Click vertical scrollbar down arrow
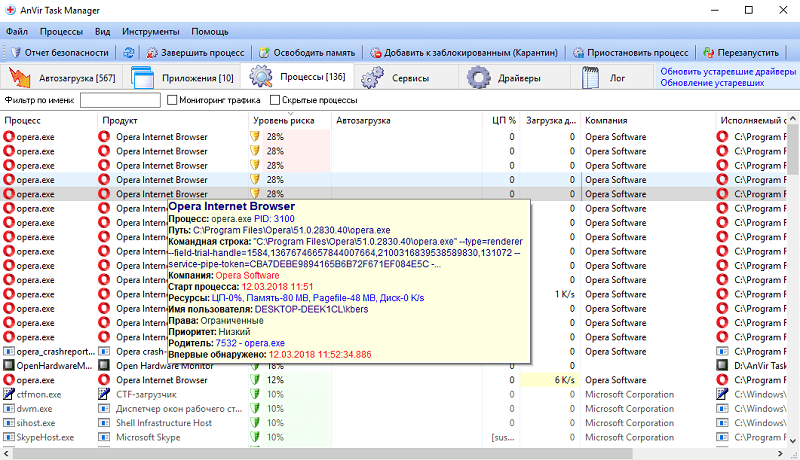800x460 pixels. click(792, 441)
